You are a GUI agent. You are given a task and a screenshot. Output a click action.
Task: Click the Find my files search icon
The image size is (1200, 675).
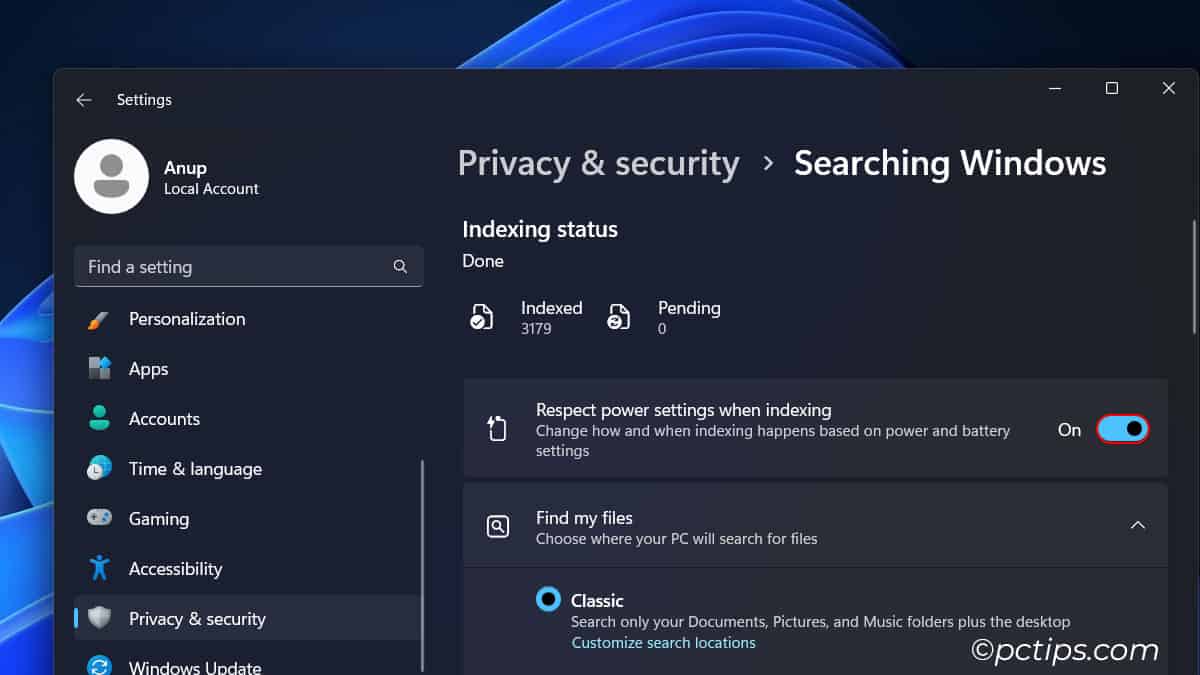(x=497, y=526)
